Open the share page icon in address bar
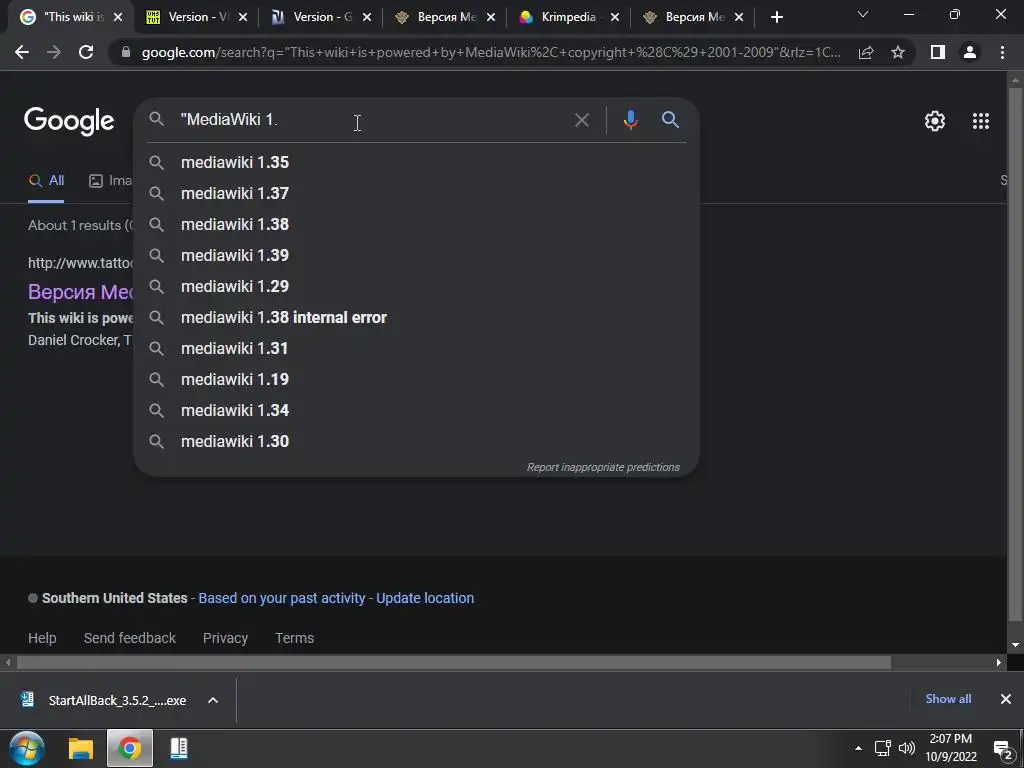 tap(866, 52)
